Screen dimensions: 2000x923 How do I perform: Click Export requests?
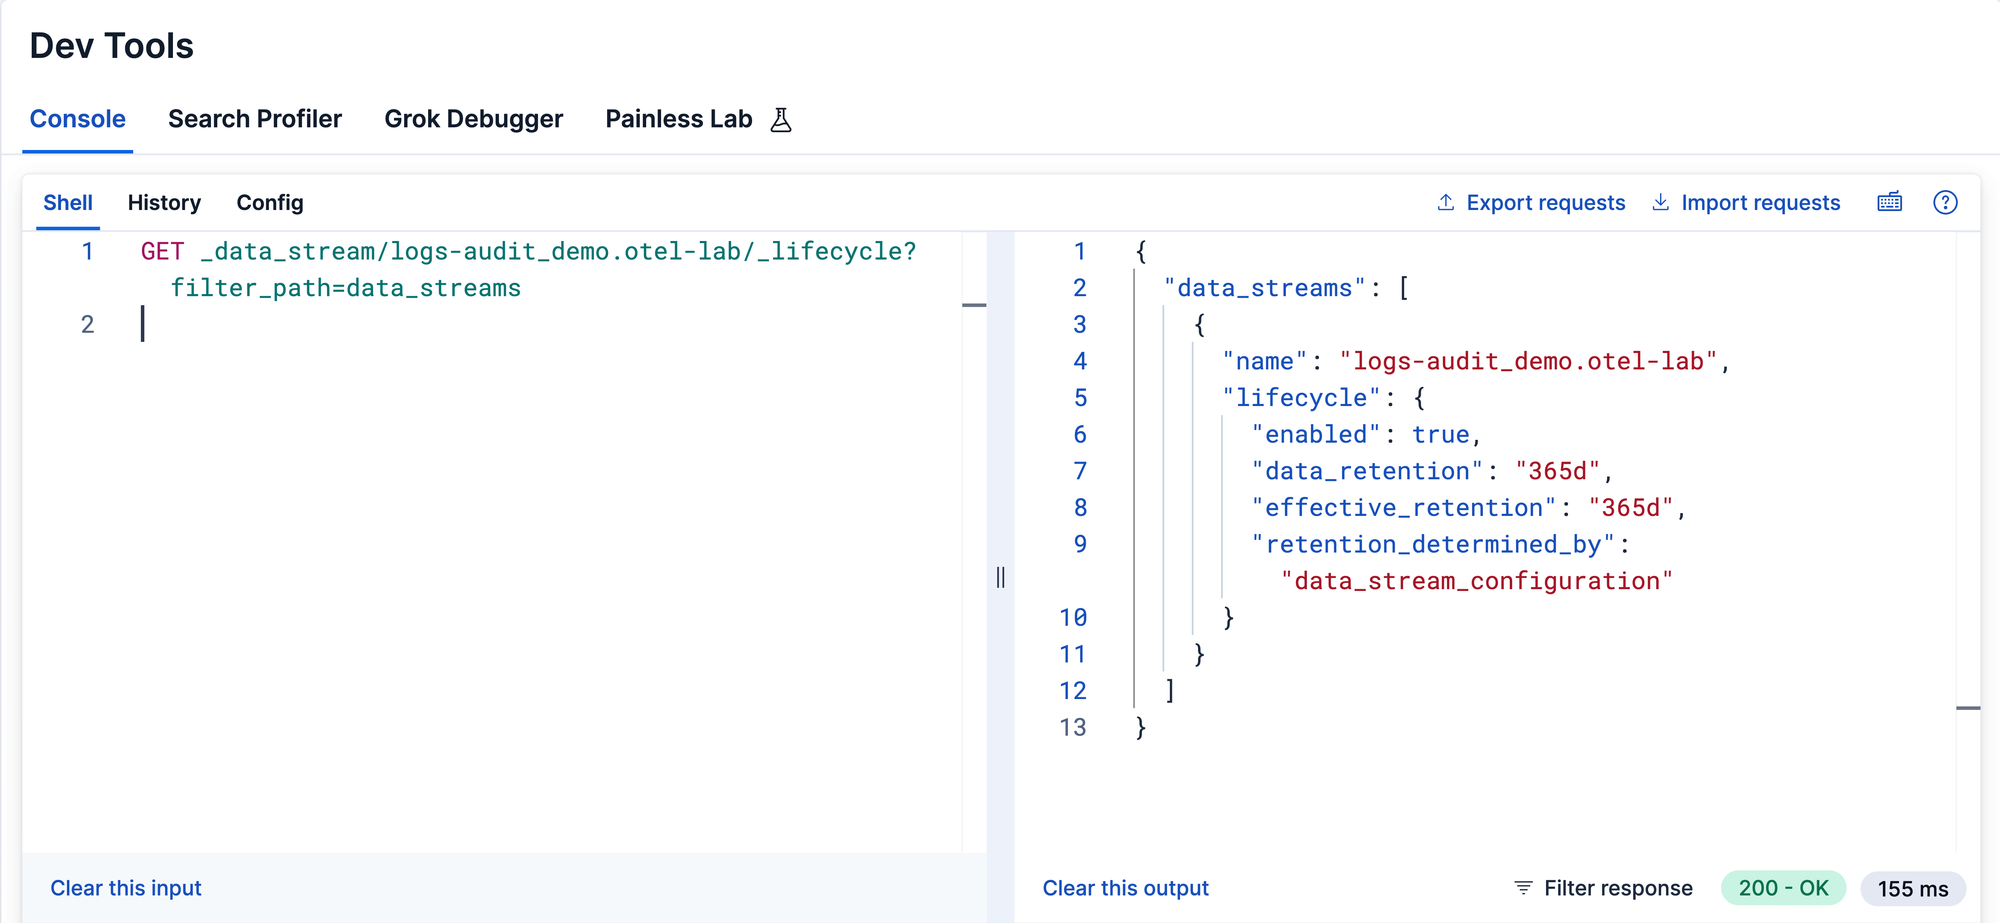tap(1546, 203)
